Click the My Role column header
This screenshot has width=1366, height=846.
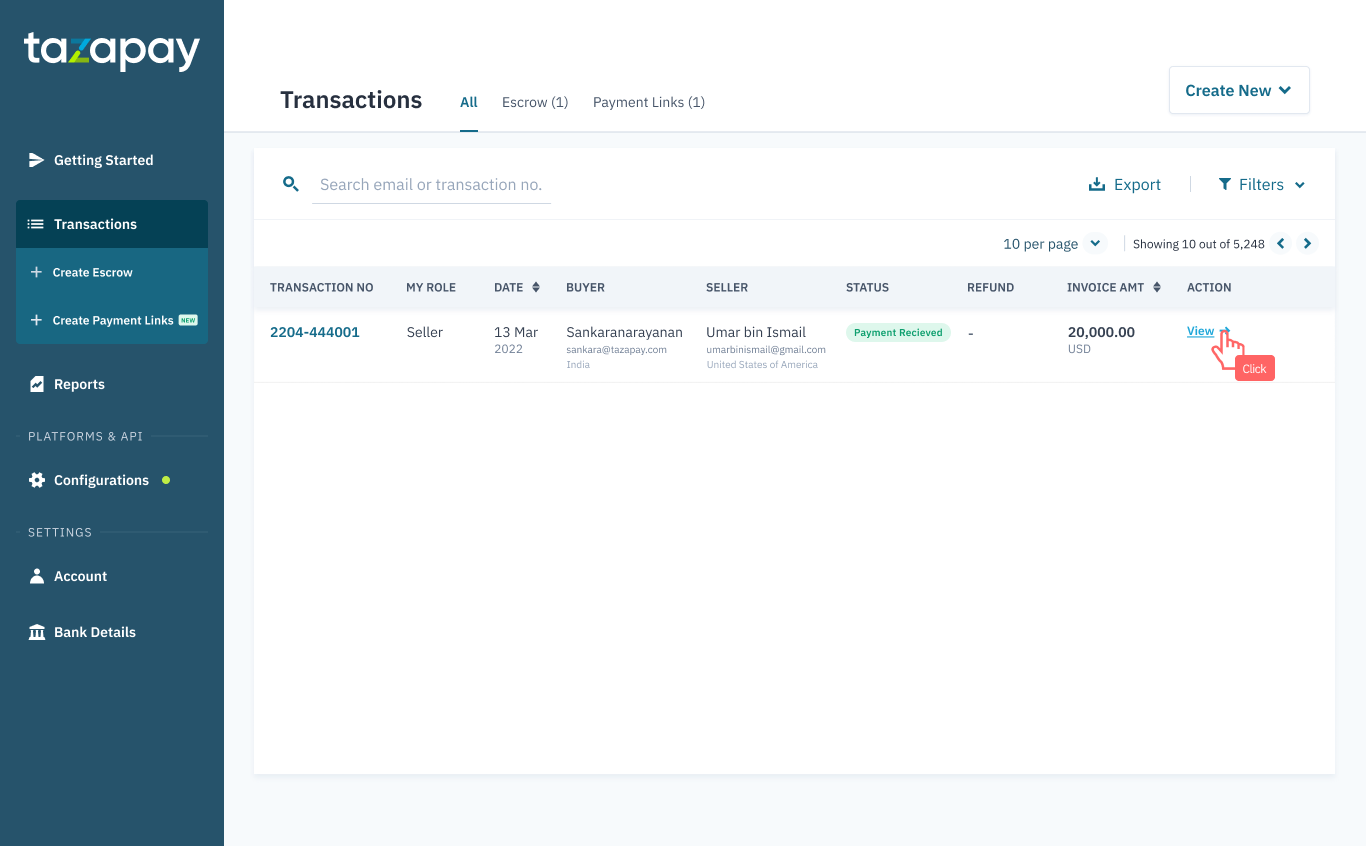(x=431, y=287)
